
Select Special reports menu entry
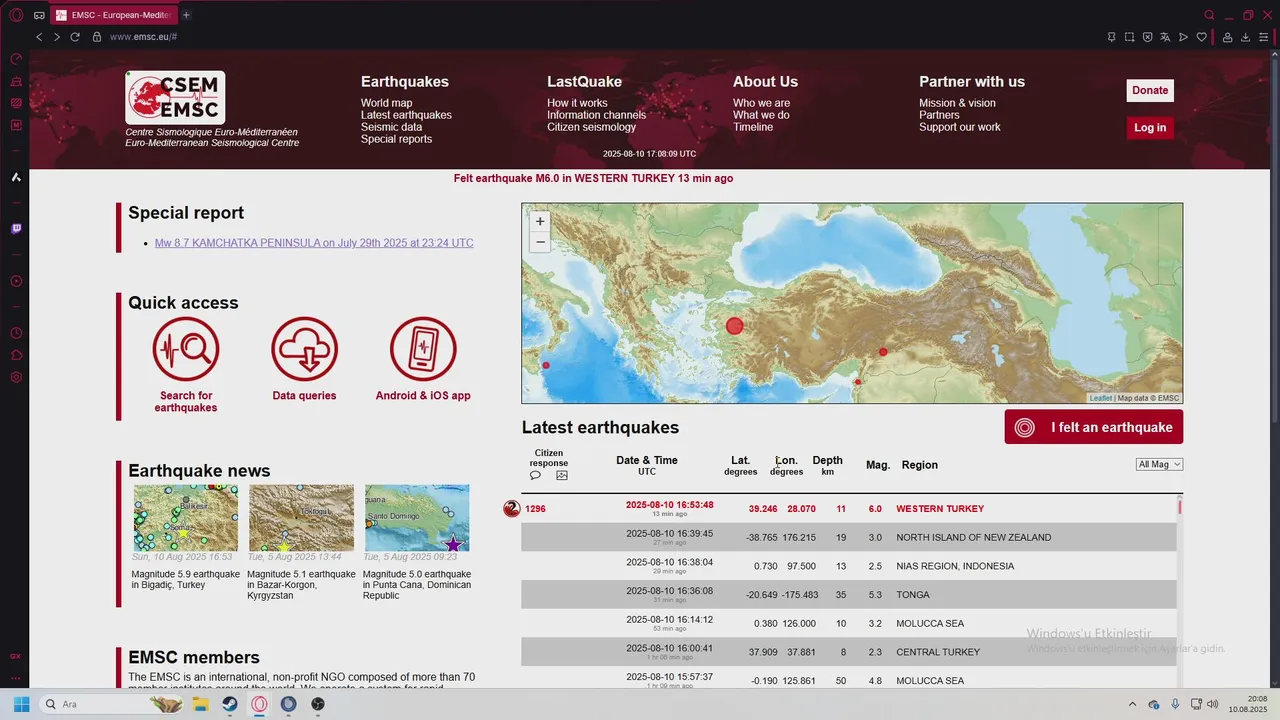click(396, 139)
